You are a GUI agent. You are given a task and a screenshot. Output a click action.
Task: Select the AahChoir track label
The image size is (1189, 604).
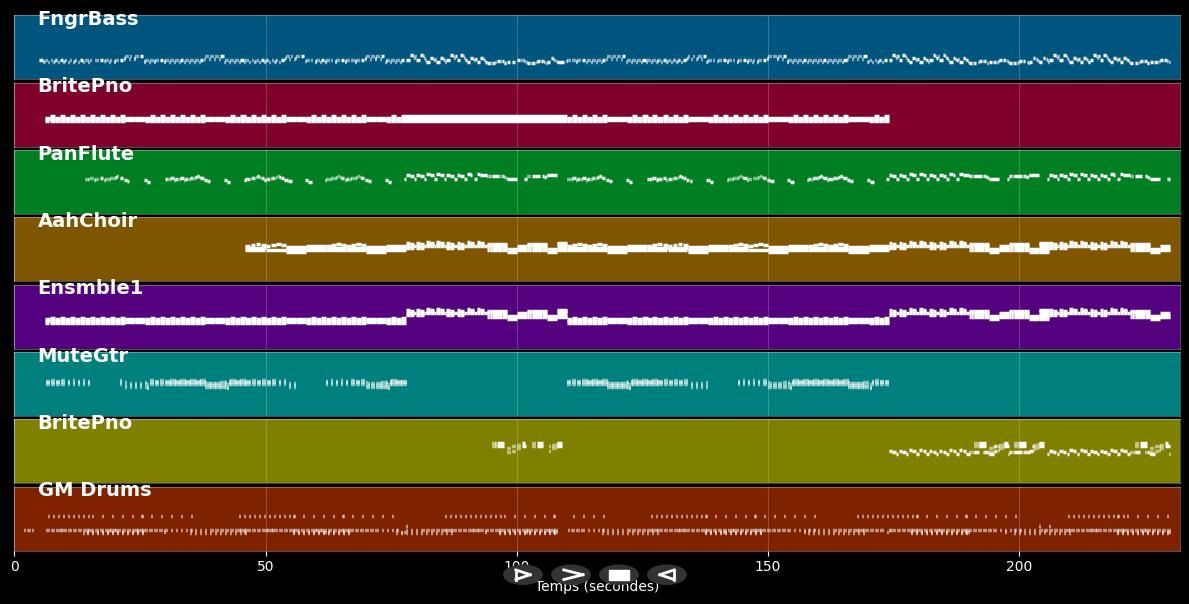coord(87,221)
